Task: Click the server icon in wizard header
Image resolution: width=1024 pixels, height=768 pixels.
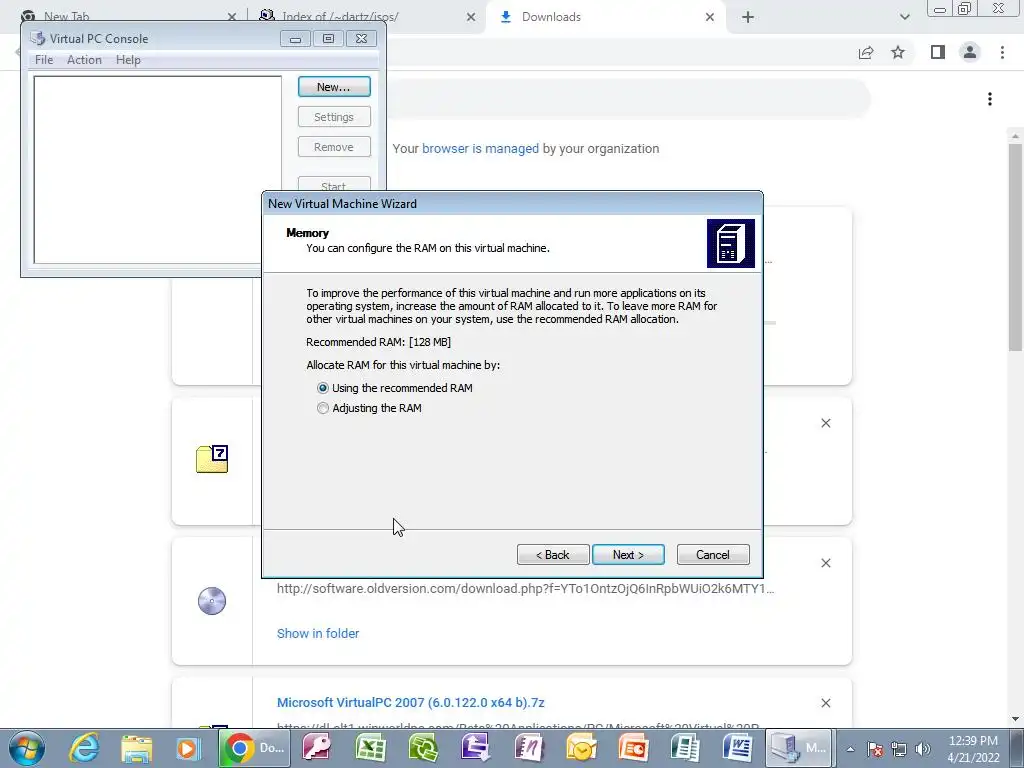Action: 731,244
